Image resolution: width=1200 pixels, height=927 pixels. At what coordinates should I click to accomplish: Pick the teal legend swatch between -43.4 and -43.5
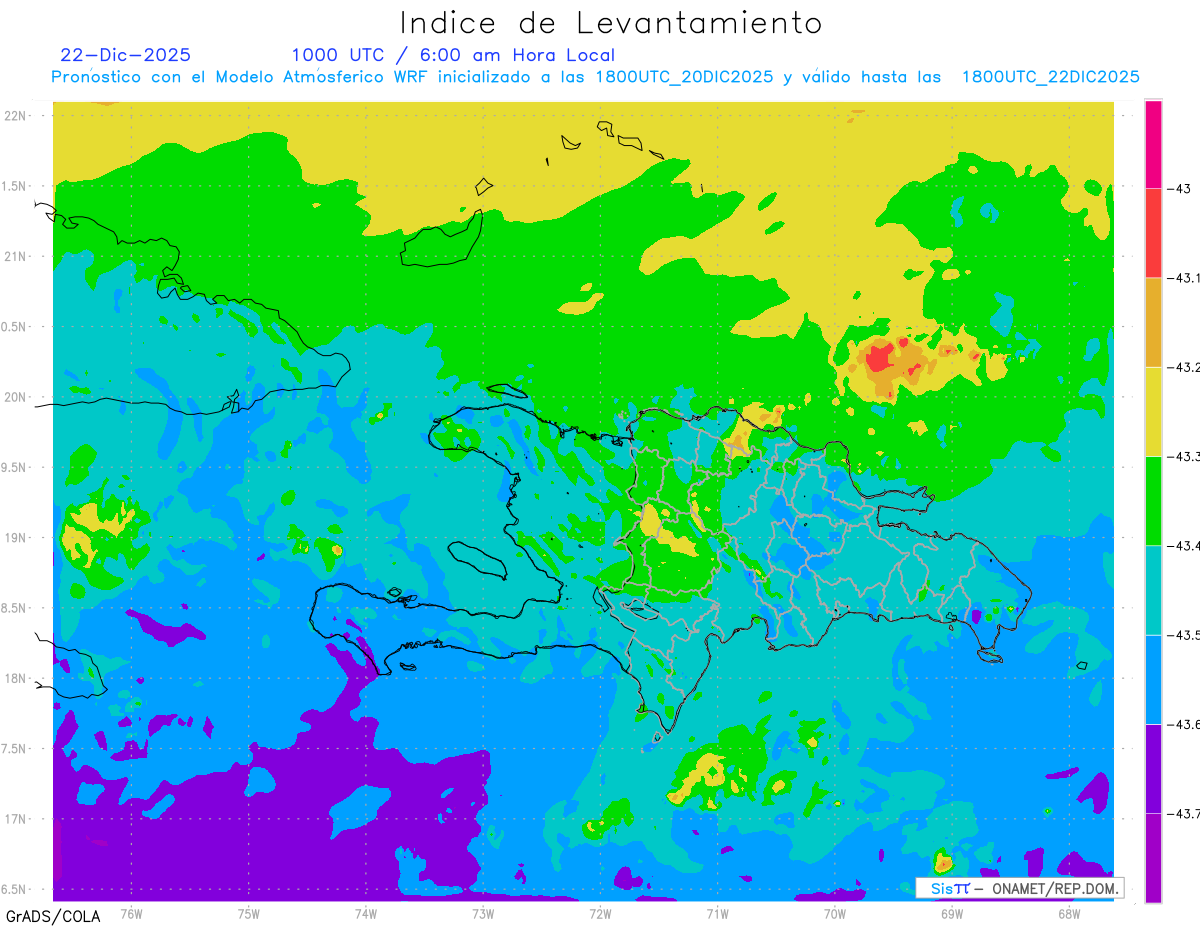click(x=1153, y=590)
